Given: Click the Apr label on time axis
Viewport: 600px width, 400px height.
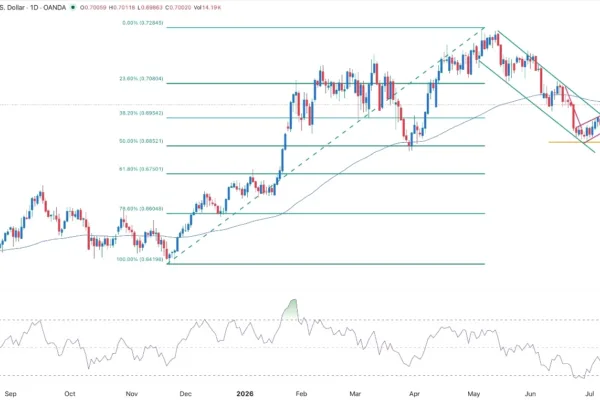Looking at the screenshot, I should point(414,393).
